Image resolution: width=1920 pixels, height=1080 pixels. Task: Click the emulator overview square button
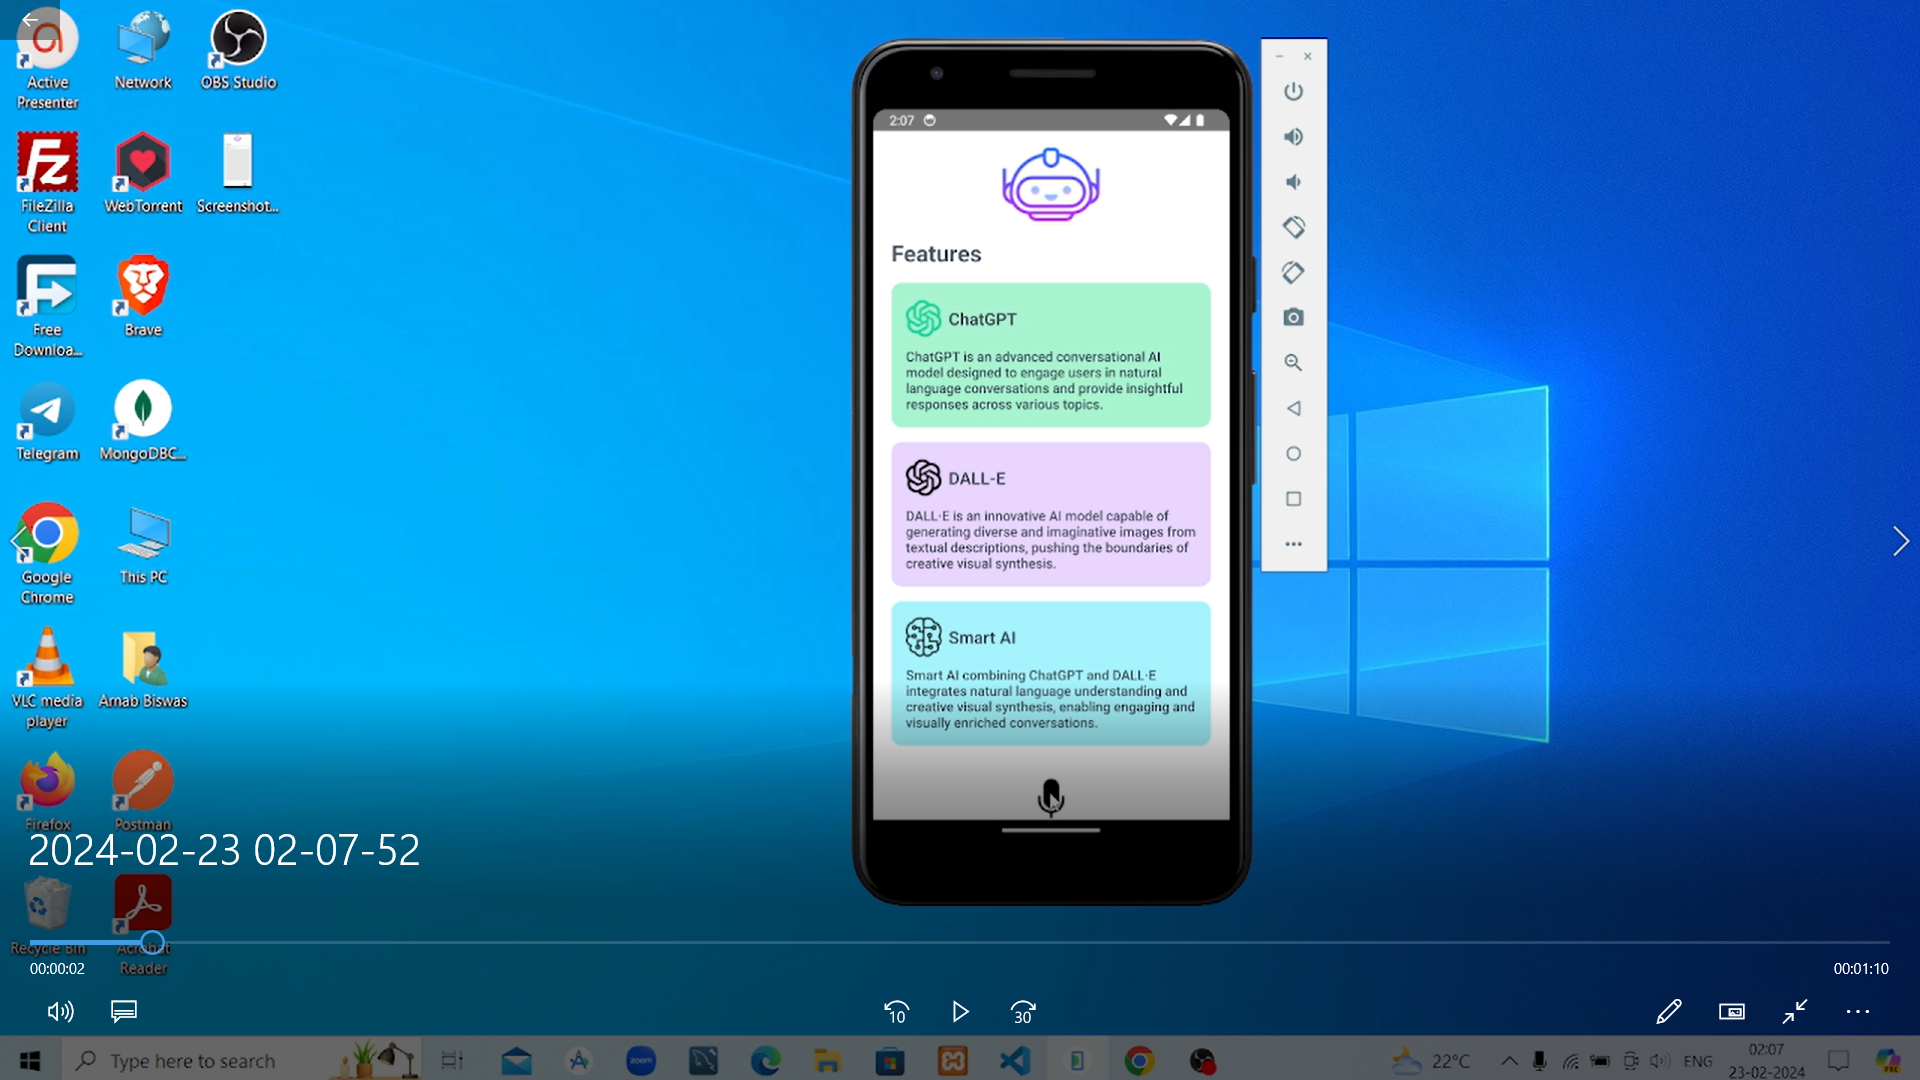pos(1293,498)
